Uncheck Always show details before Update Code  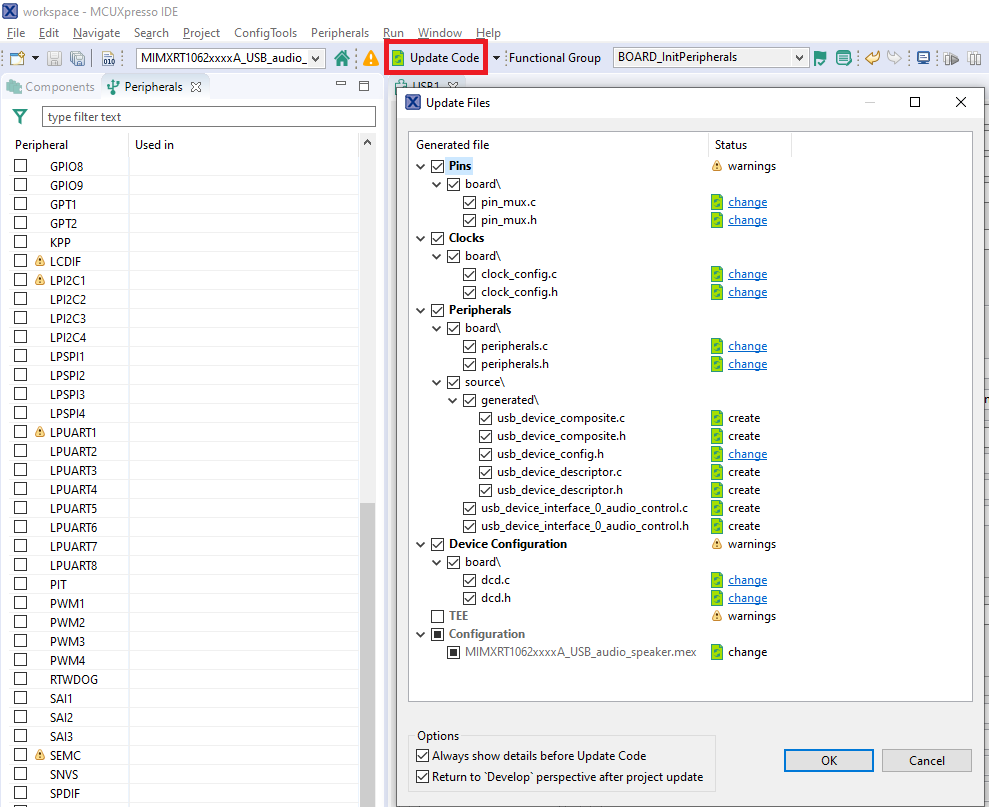423,755
